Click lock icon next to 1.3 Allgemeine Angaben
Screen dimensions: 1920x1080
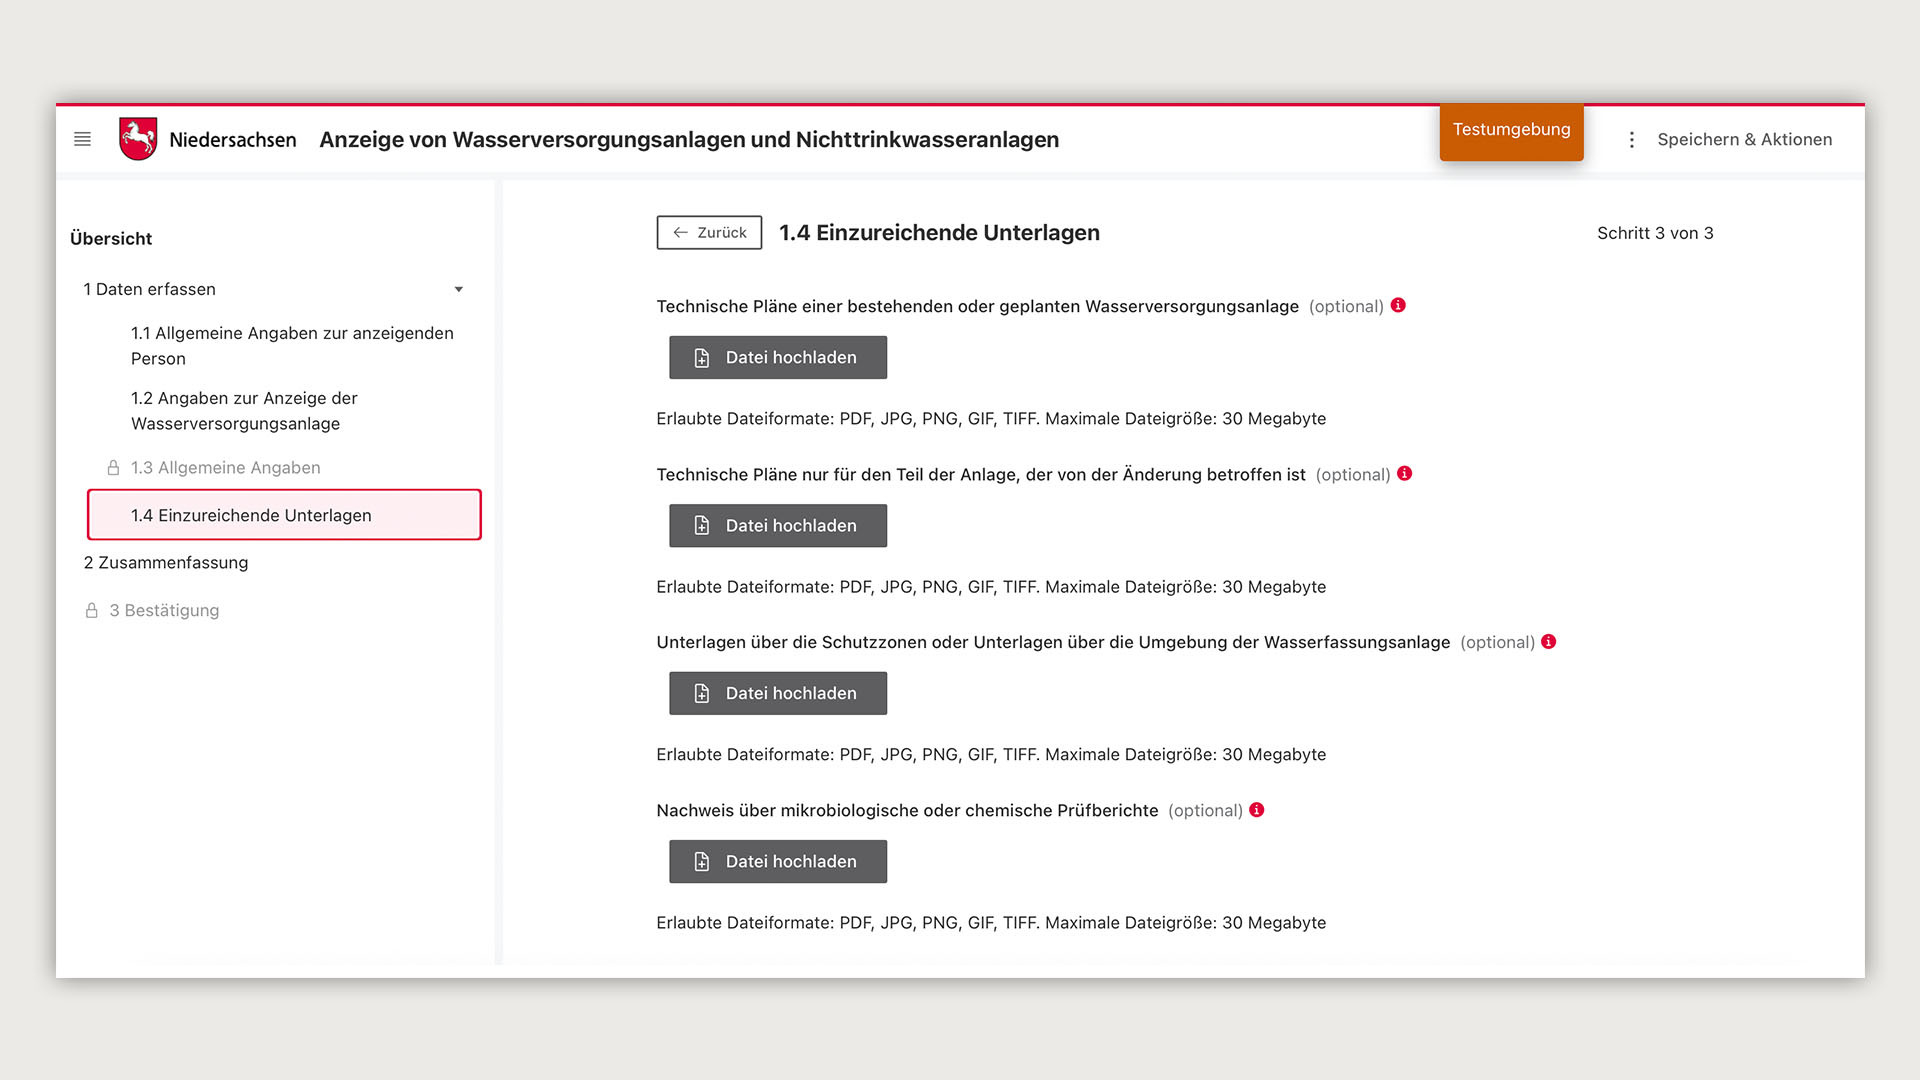tap(113, 468)
